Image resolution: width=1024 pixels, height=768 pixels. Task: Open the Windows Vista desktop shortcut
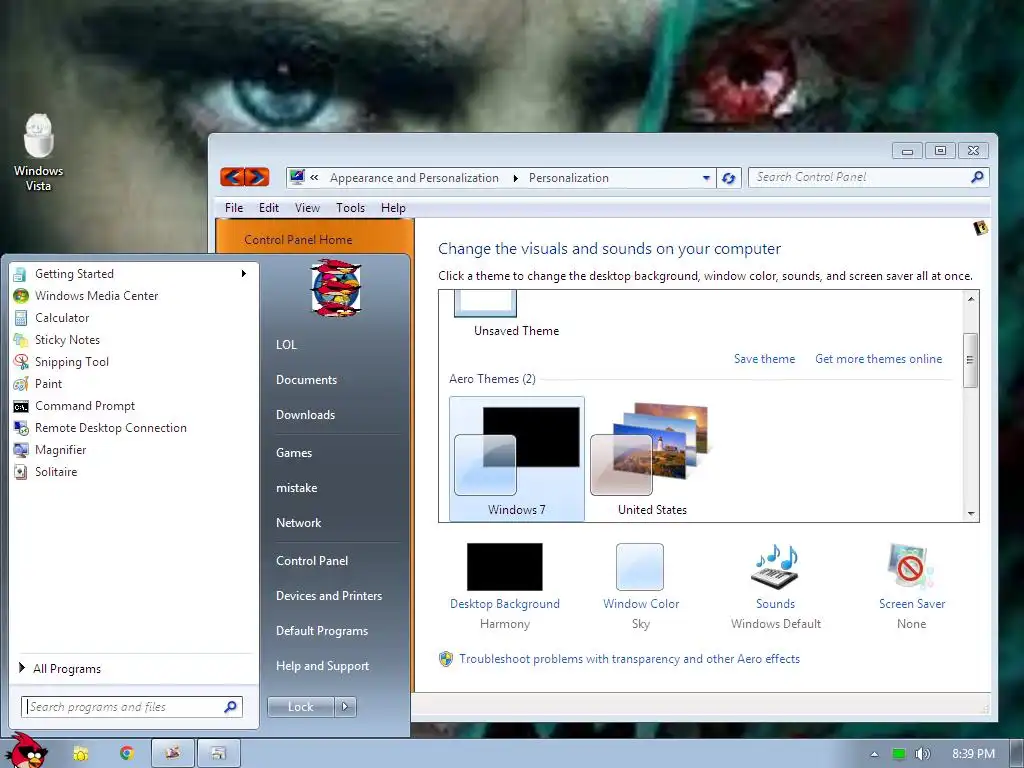coord(39,153)
